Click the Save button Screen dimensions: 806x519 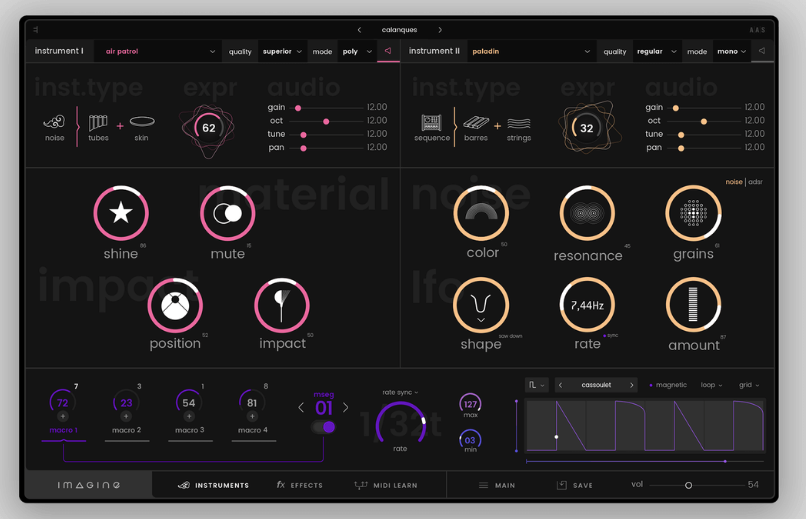click(575, 485)
